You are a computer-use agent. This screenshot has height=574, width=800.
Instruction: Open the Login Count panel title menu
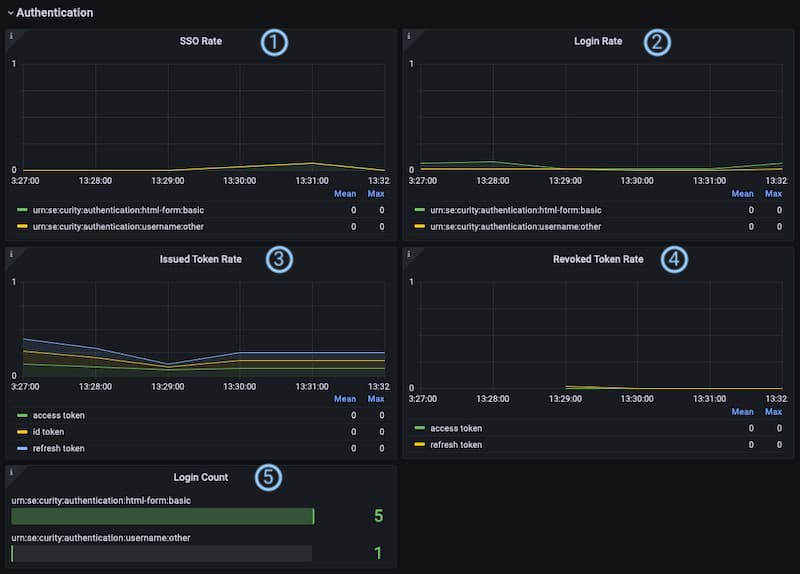point(201,478)
